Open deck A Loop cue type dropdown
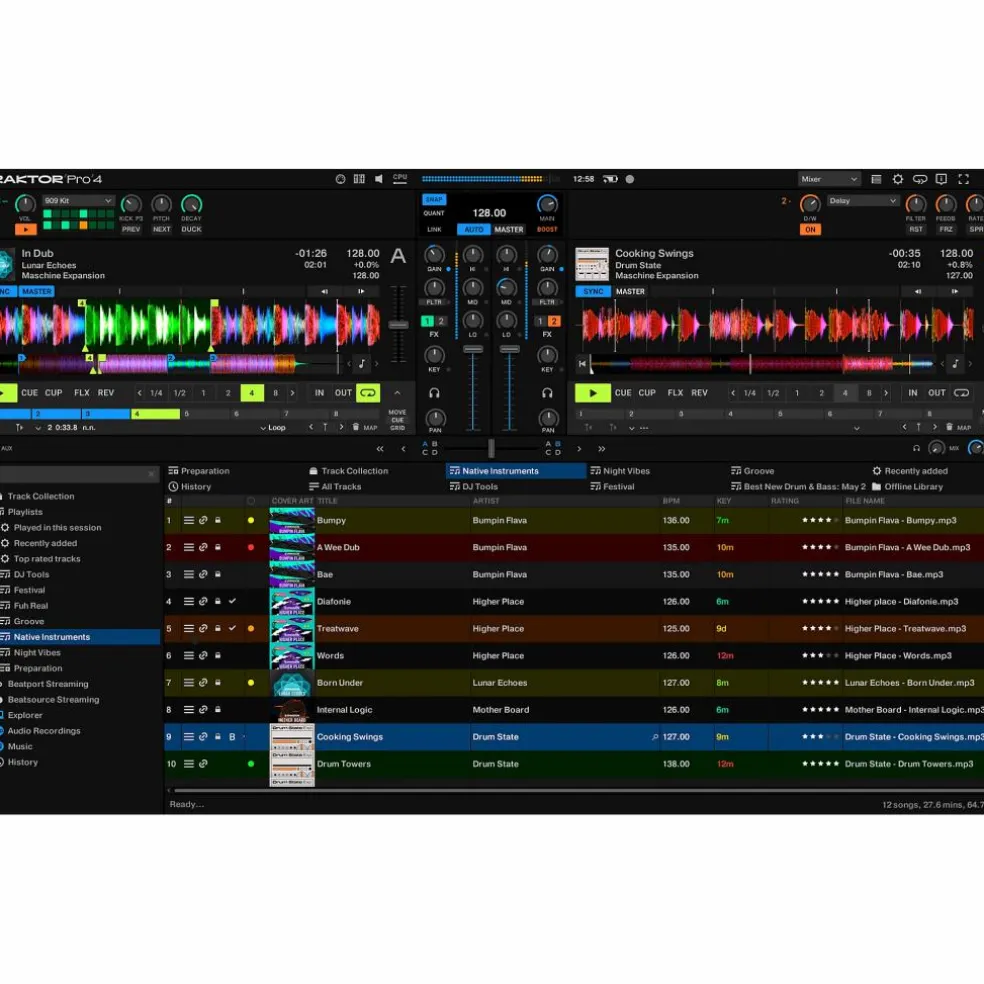Screen dimensions: 984x984 tap(274, 427)
